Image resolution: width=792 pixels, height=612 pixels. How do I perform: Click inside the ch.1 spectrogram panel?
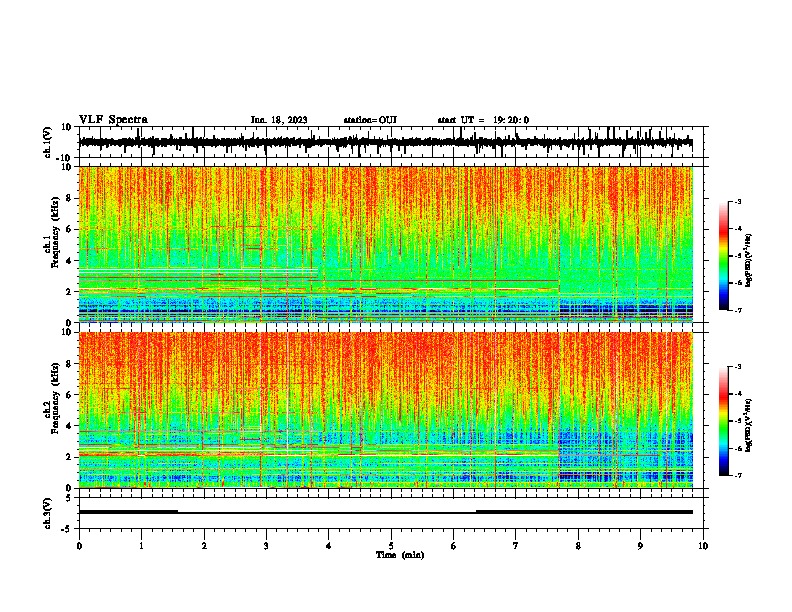(386, 244)
